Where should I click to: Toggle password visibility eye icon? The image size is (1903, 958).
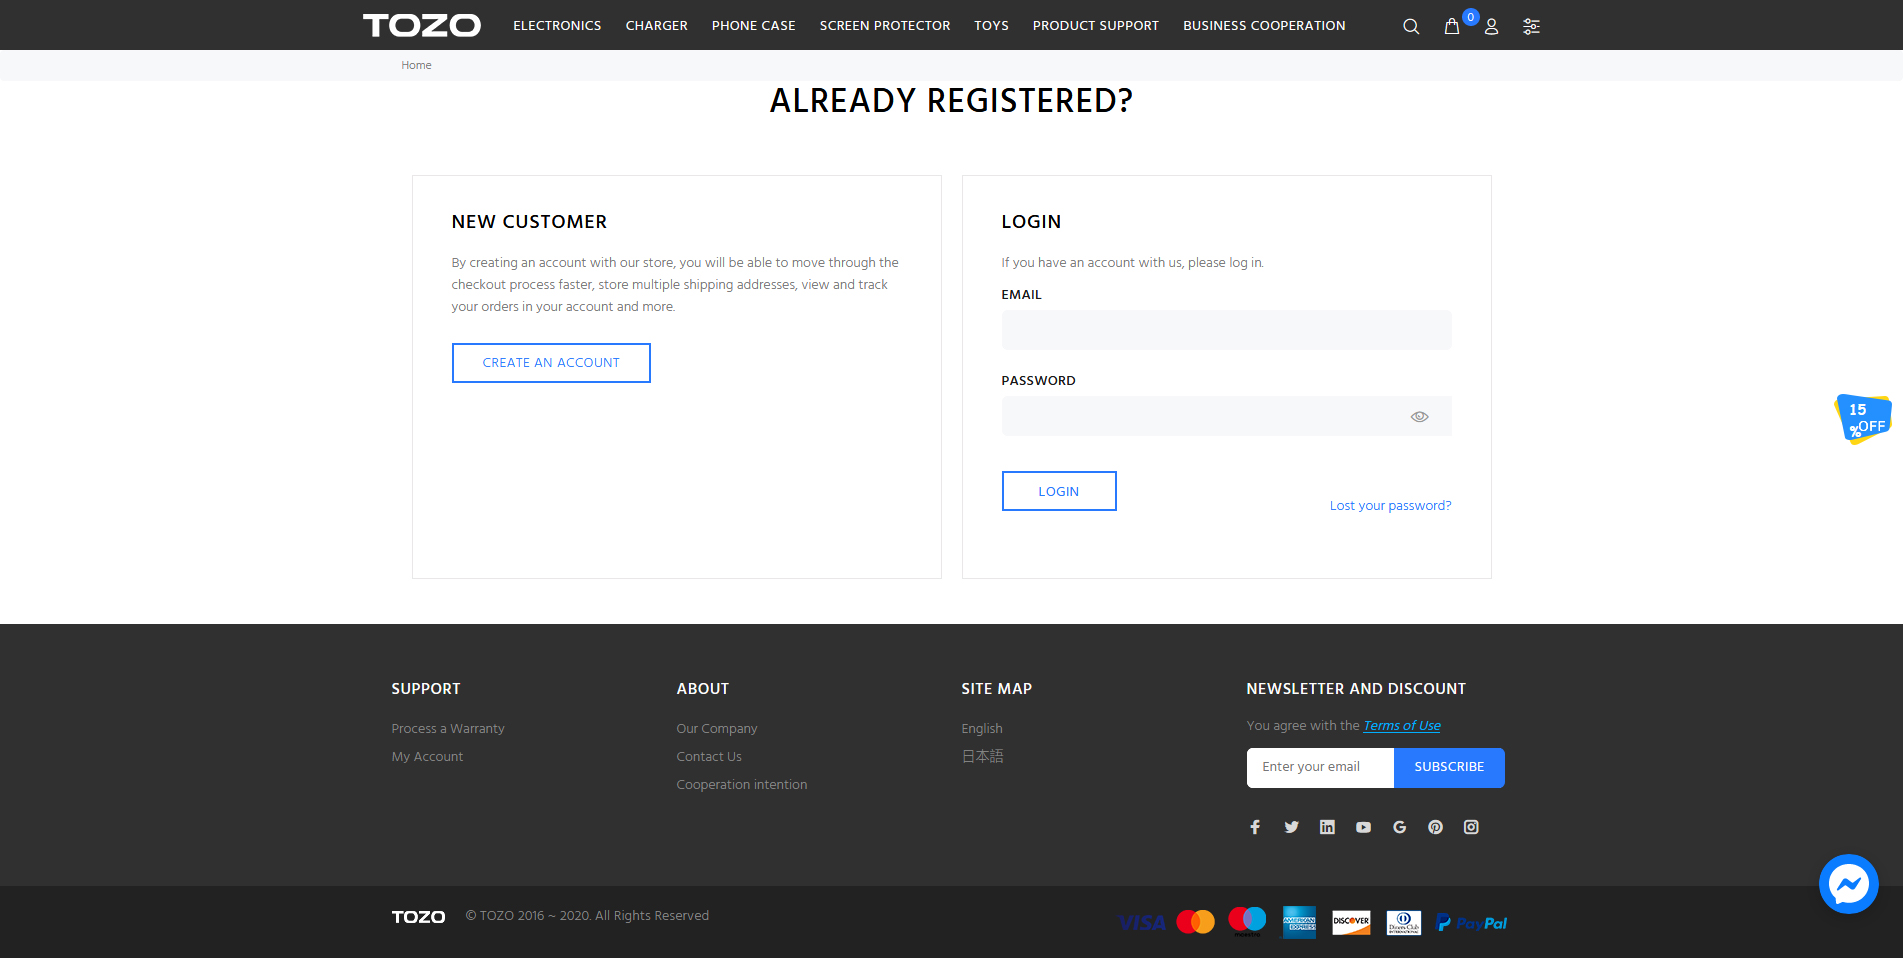[x=1419, y=417]
